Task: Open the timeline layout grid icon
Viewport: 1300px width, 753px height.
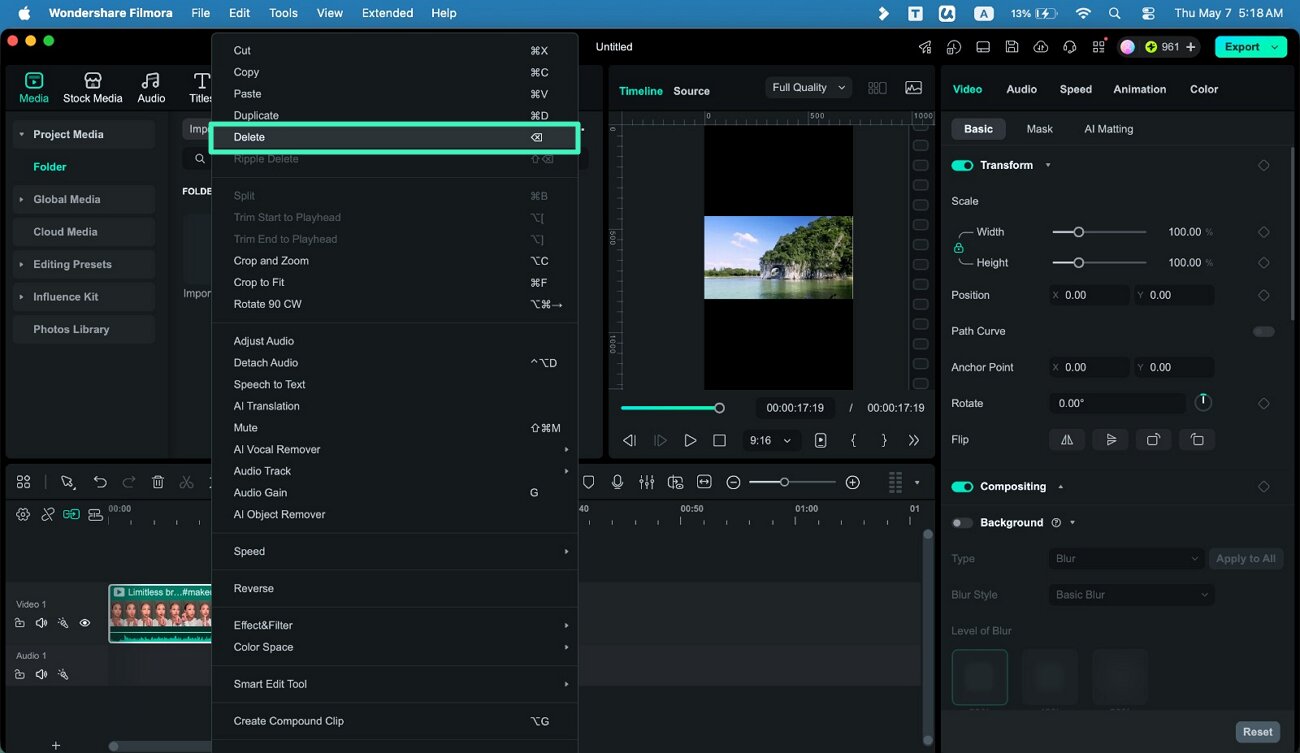Action: point(23,482)
